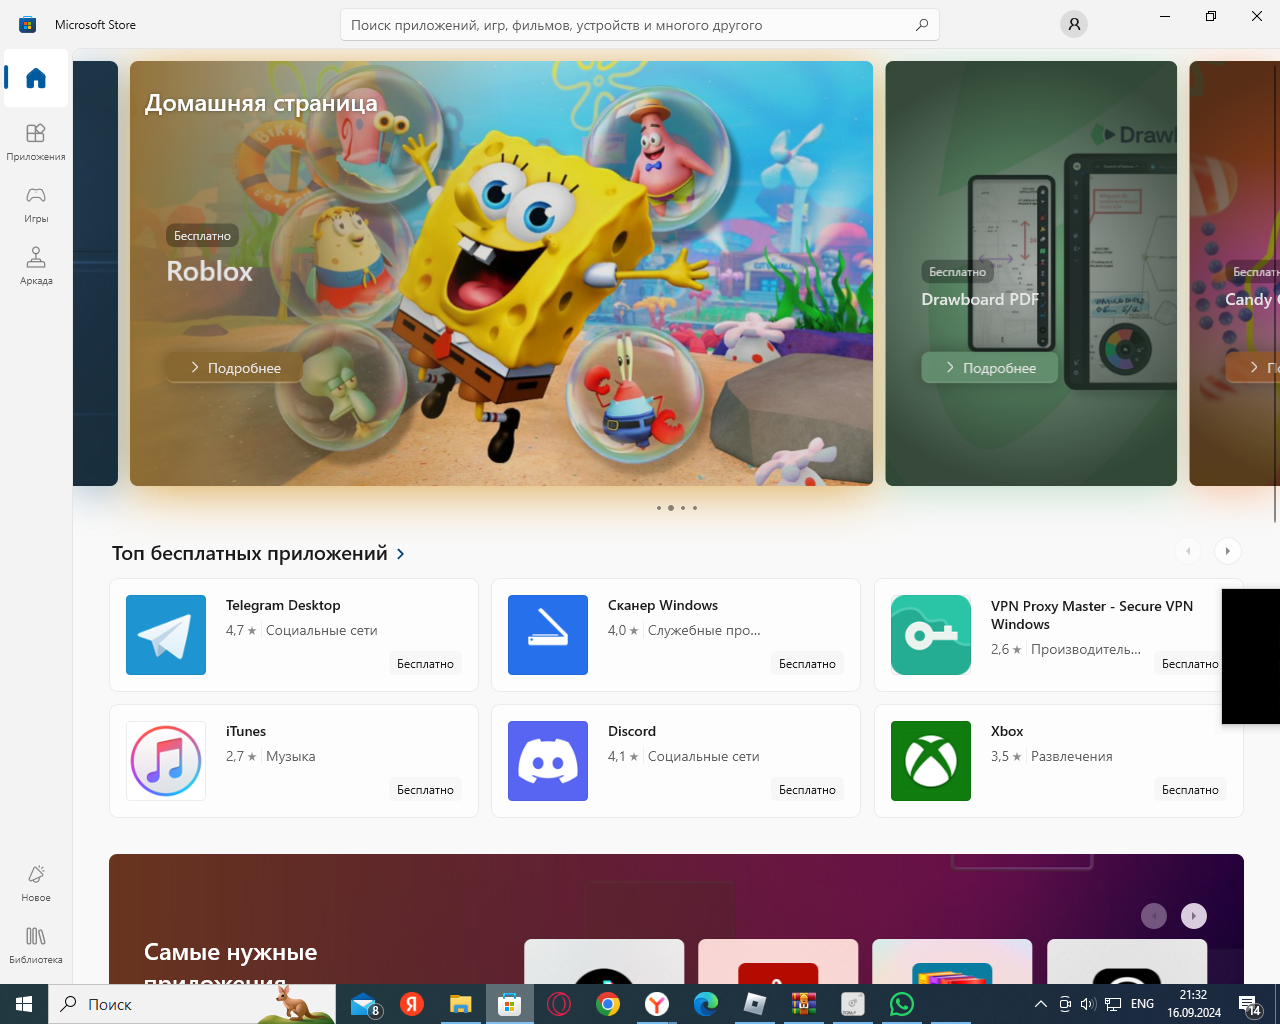The width and height of the screenshot is (1280, 1024).
Task: Click the Telegram Desktop app icon
Action: tap(166, 635)
